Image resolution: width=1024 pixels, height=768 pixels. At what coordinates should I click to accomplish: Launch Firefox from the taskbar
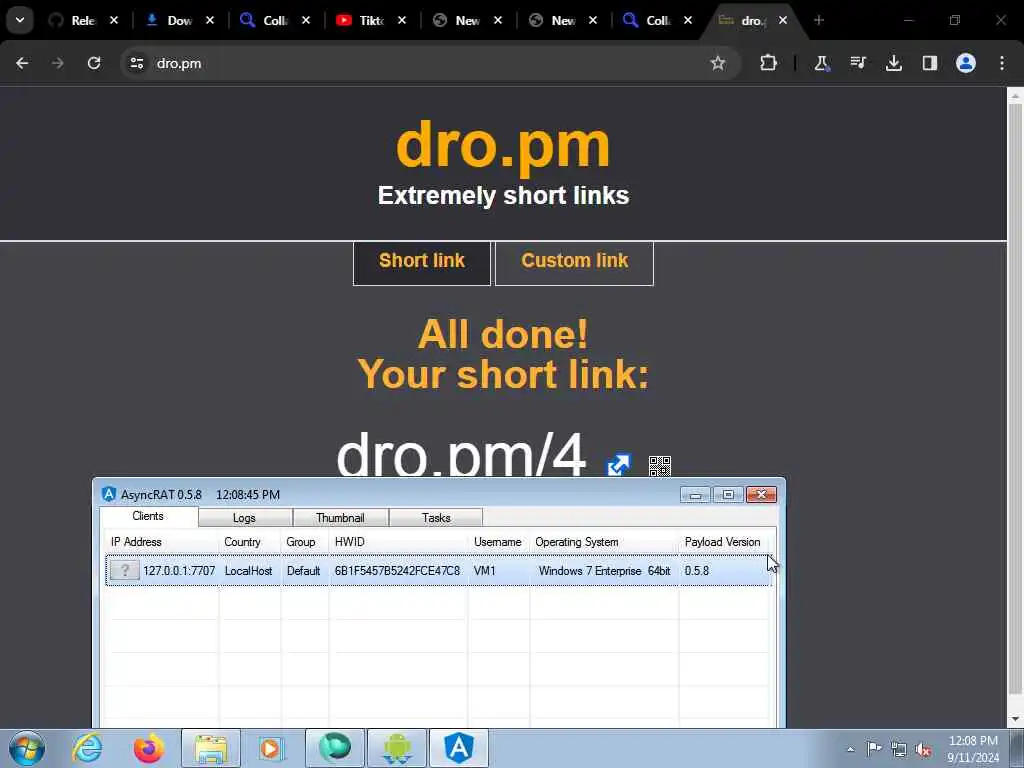pyautogui.click(x=149, y=748)
